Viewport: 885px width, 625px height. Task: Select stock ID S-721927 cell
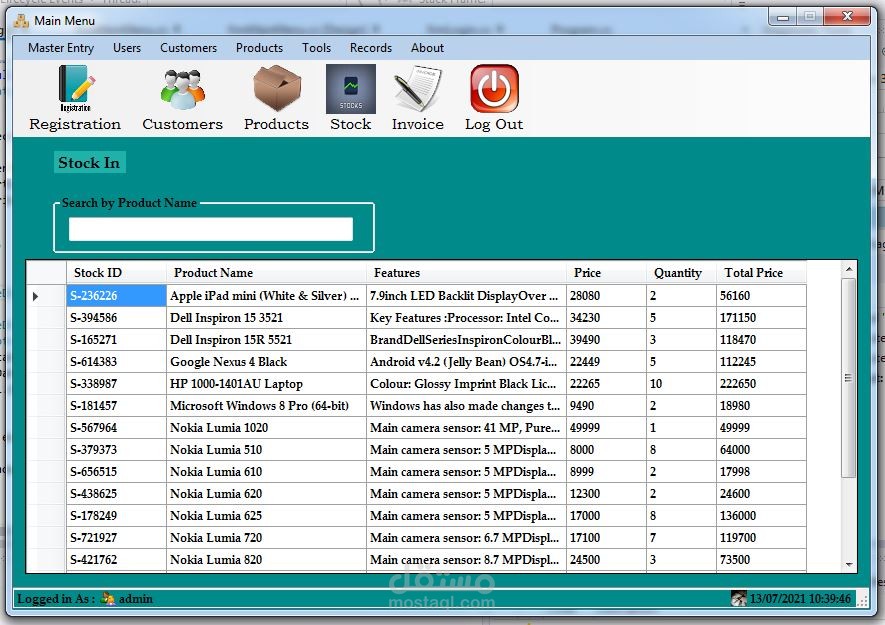[116, 538]
